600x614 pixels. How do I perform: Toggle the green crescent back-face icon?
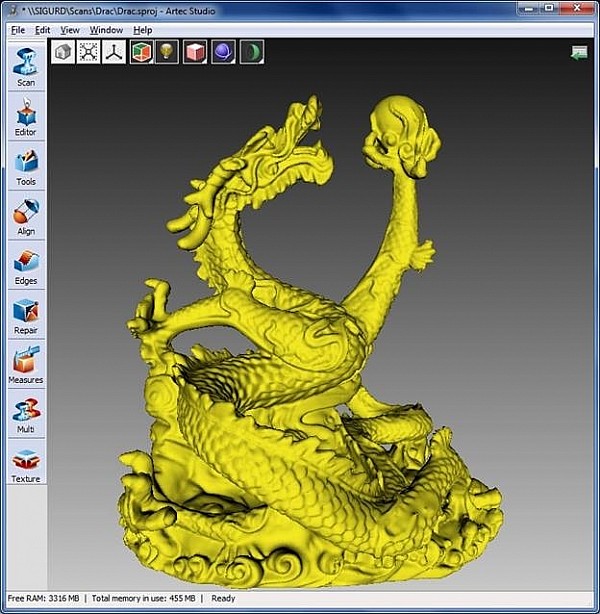click(x=252, y=52)
